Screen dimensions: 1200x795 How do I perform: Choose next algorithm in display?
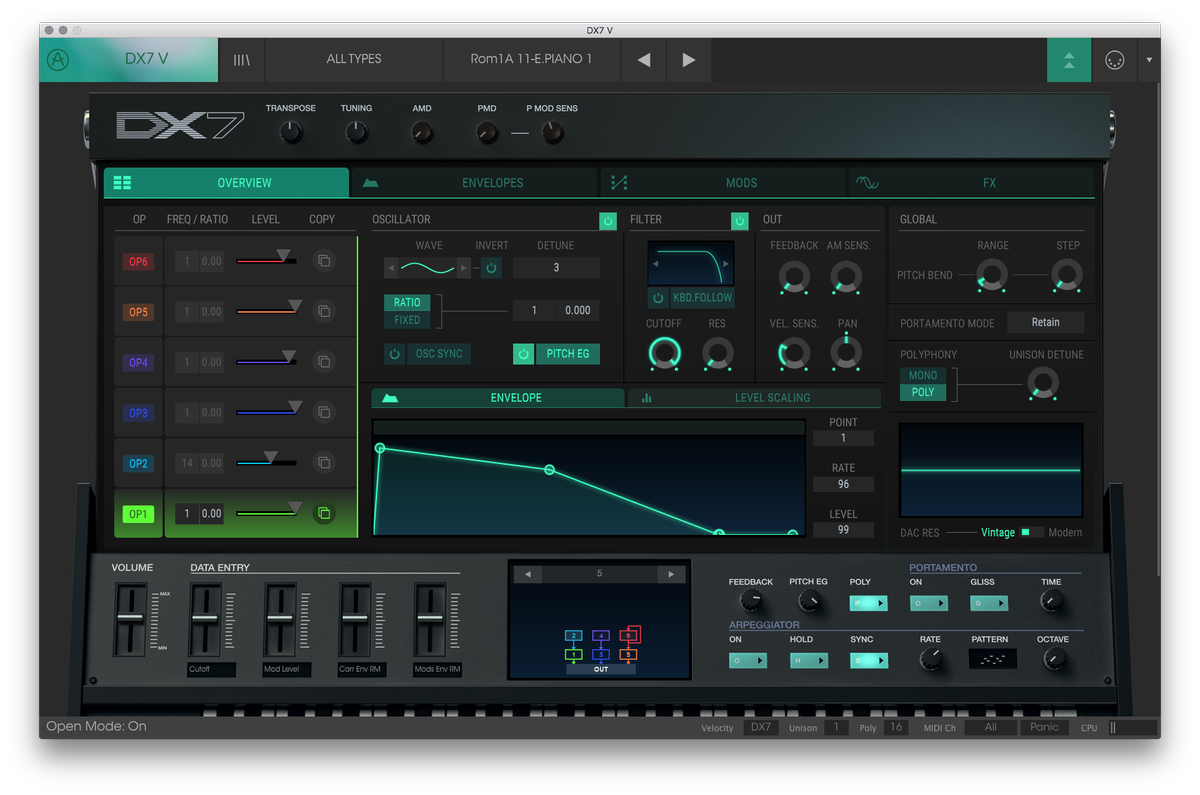pyautogui.click(x=671, y=574)
